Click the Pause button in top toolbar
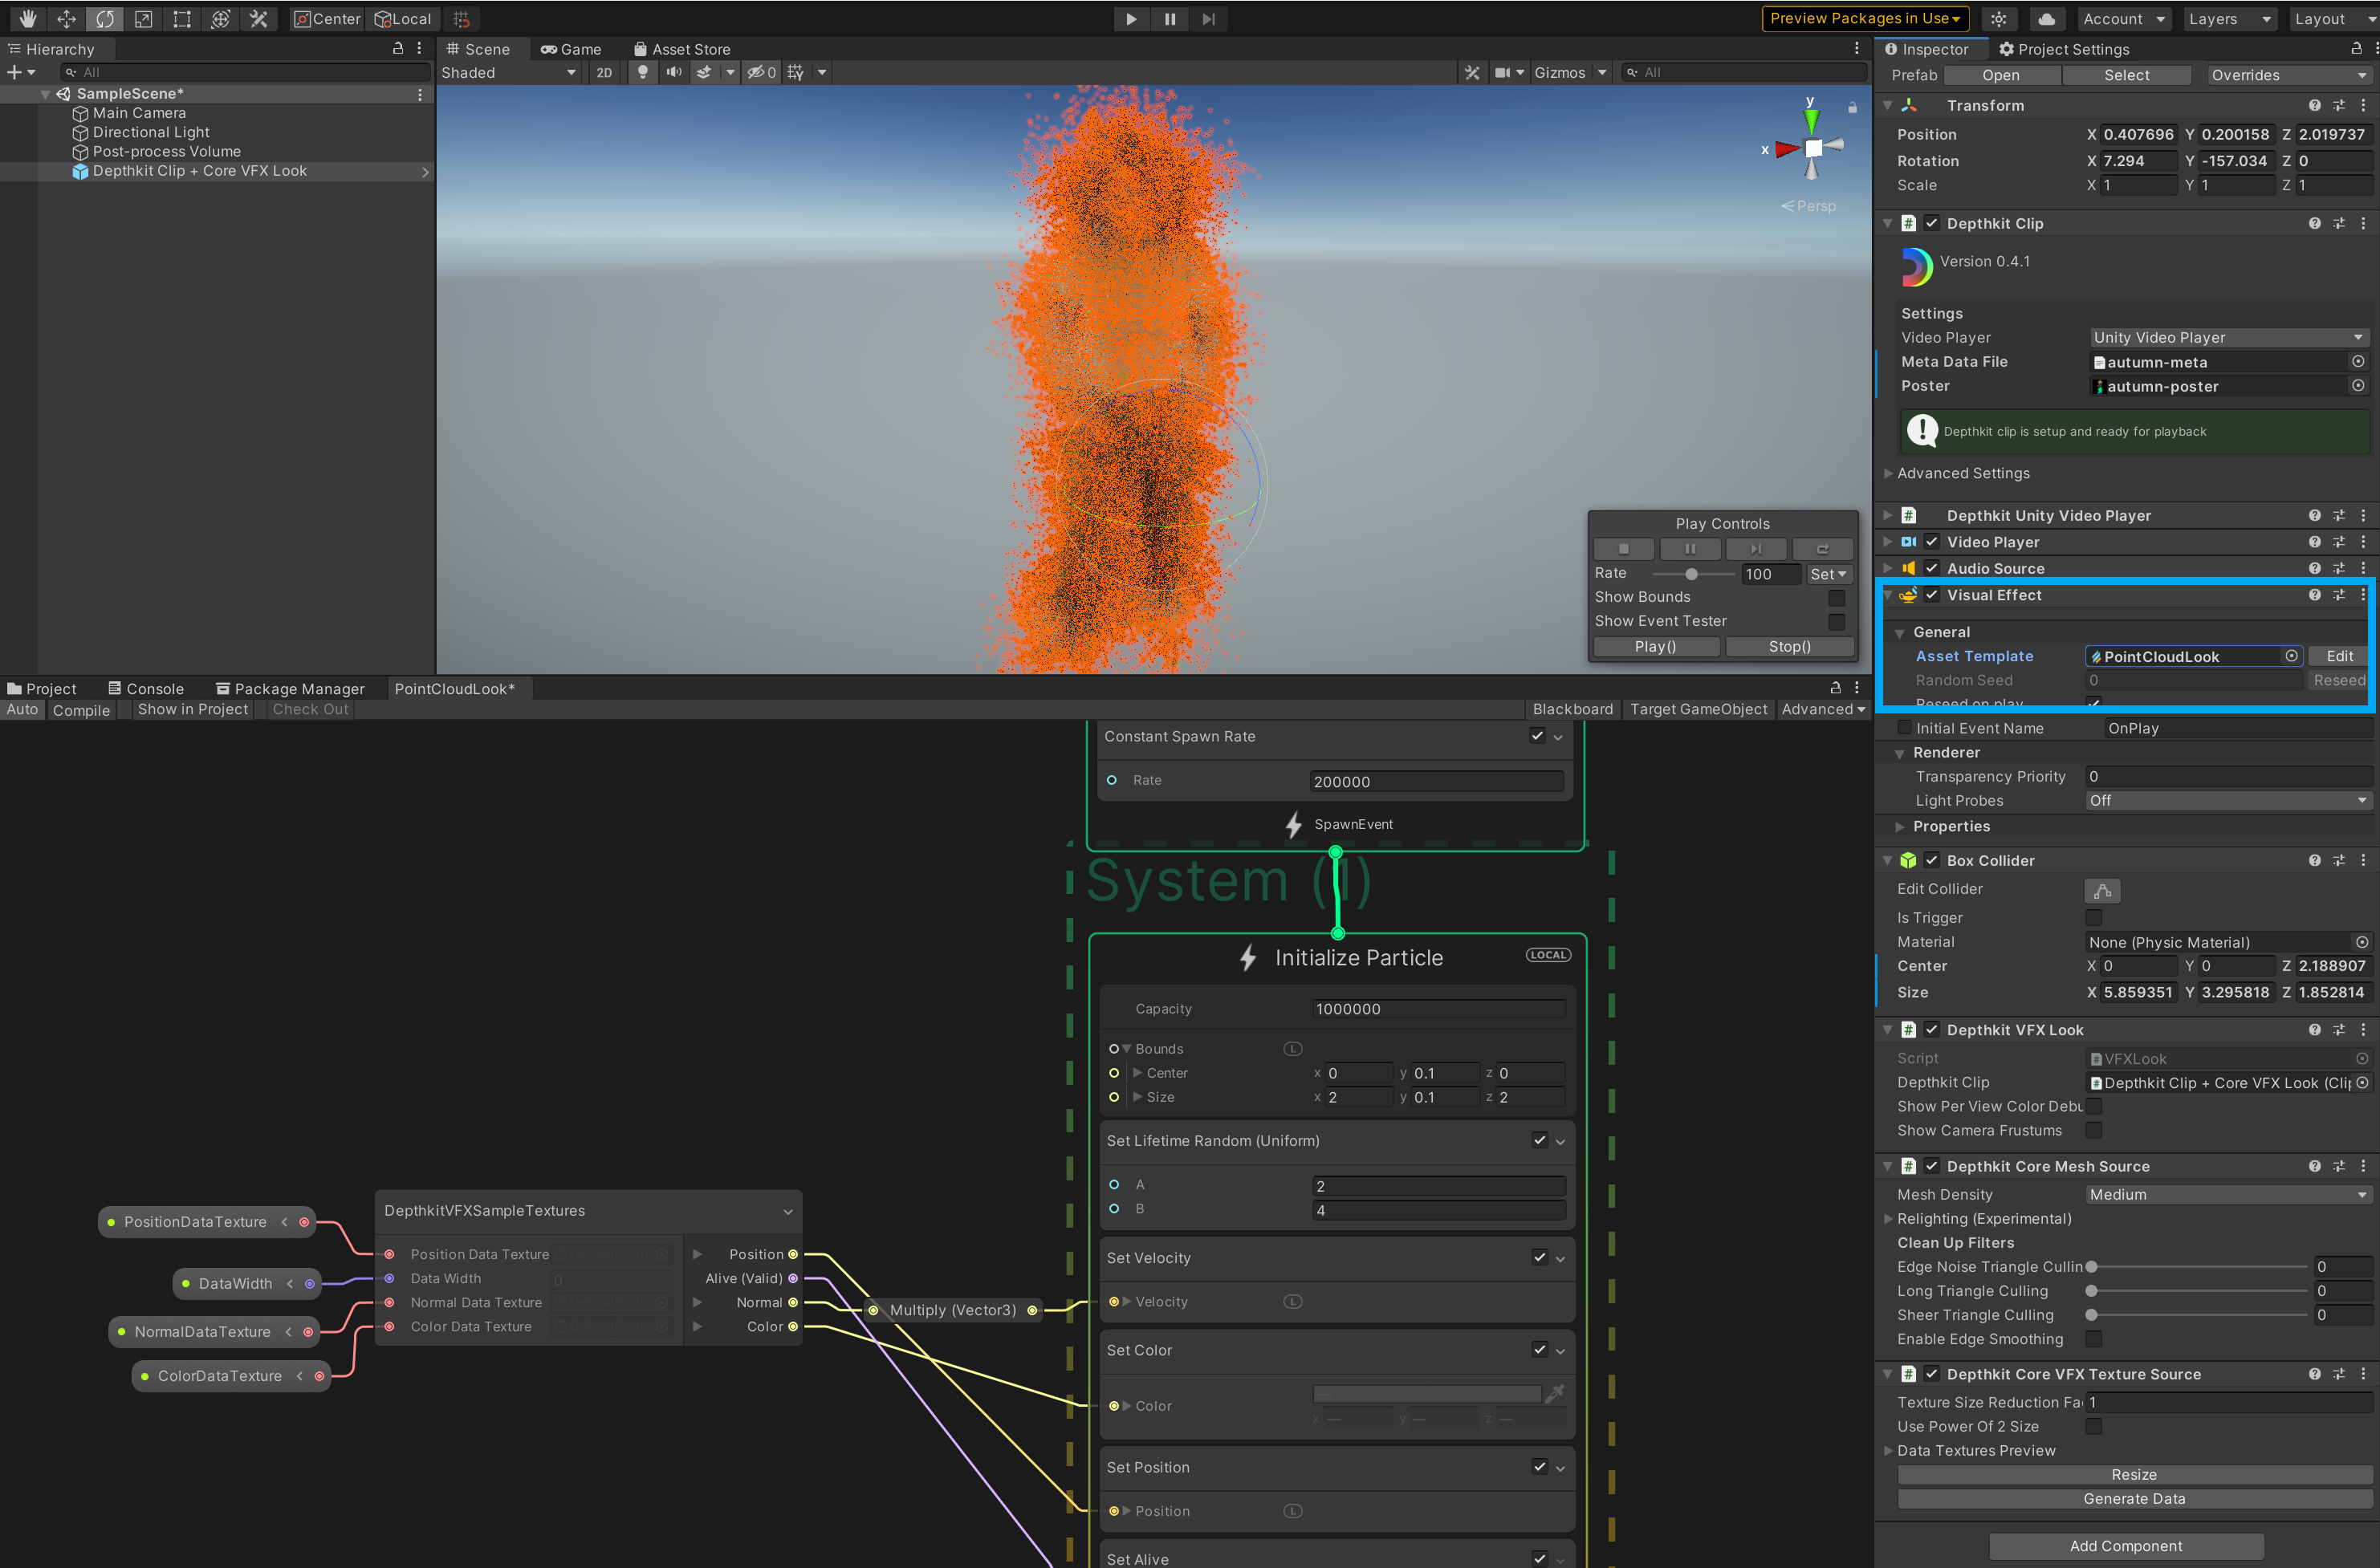 1169,18
